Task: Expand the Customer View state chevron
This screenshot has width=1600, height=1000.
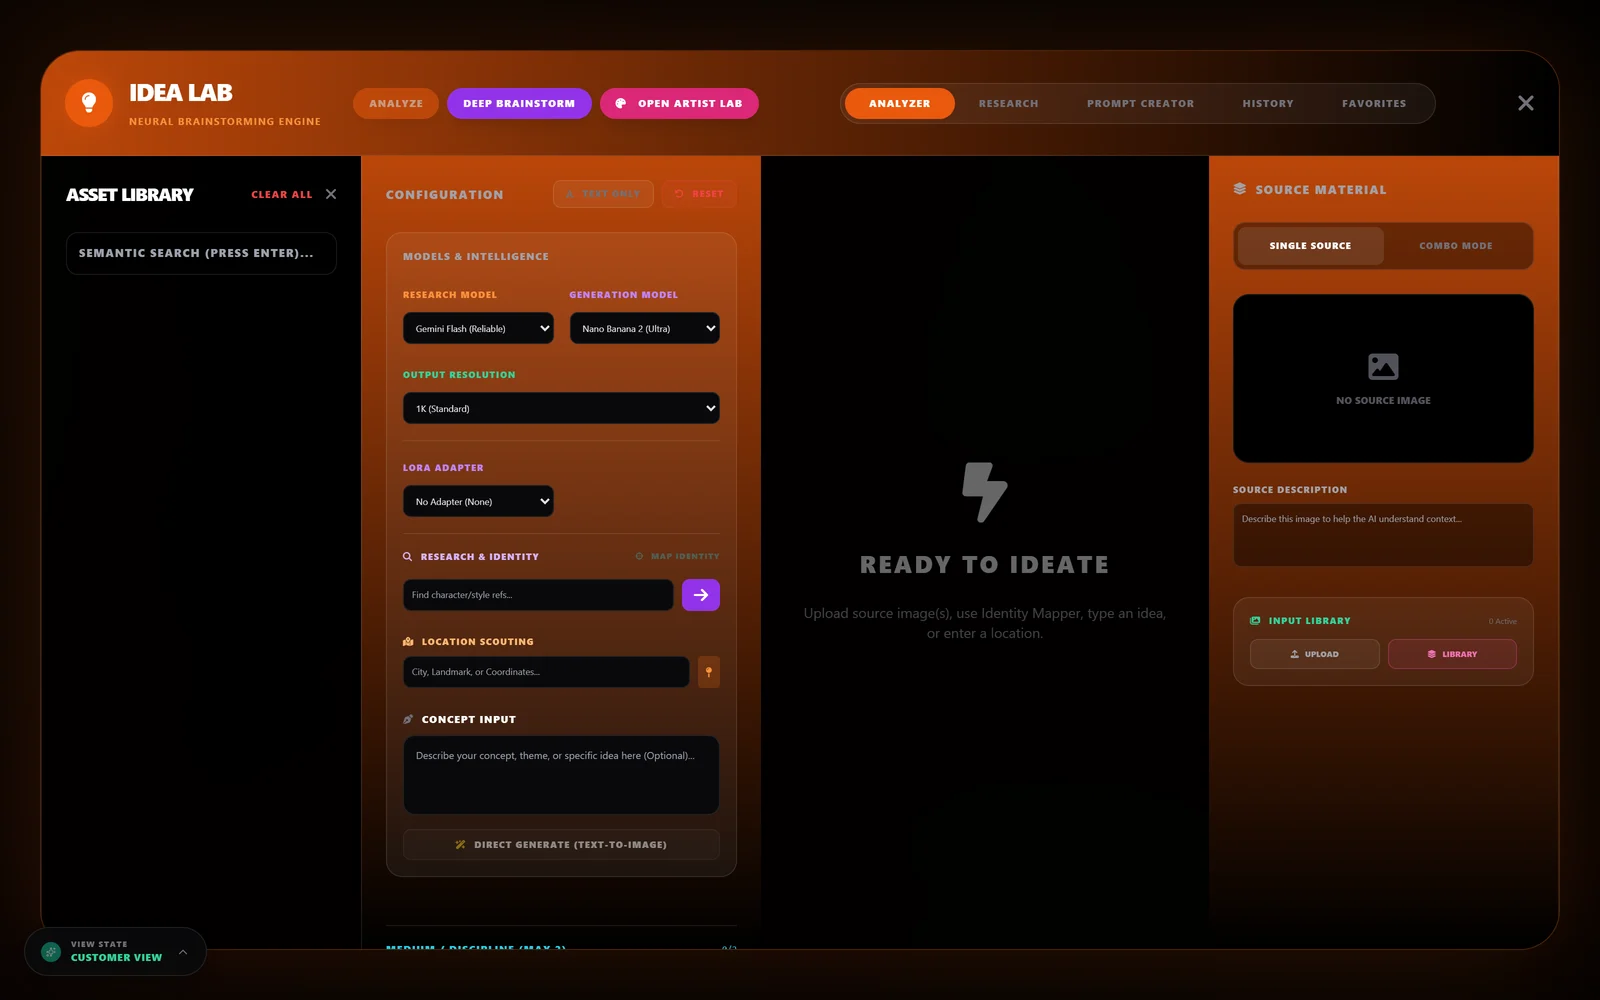Action: coord(183,952)
